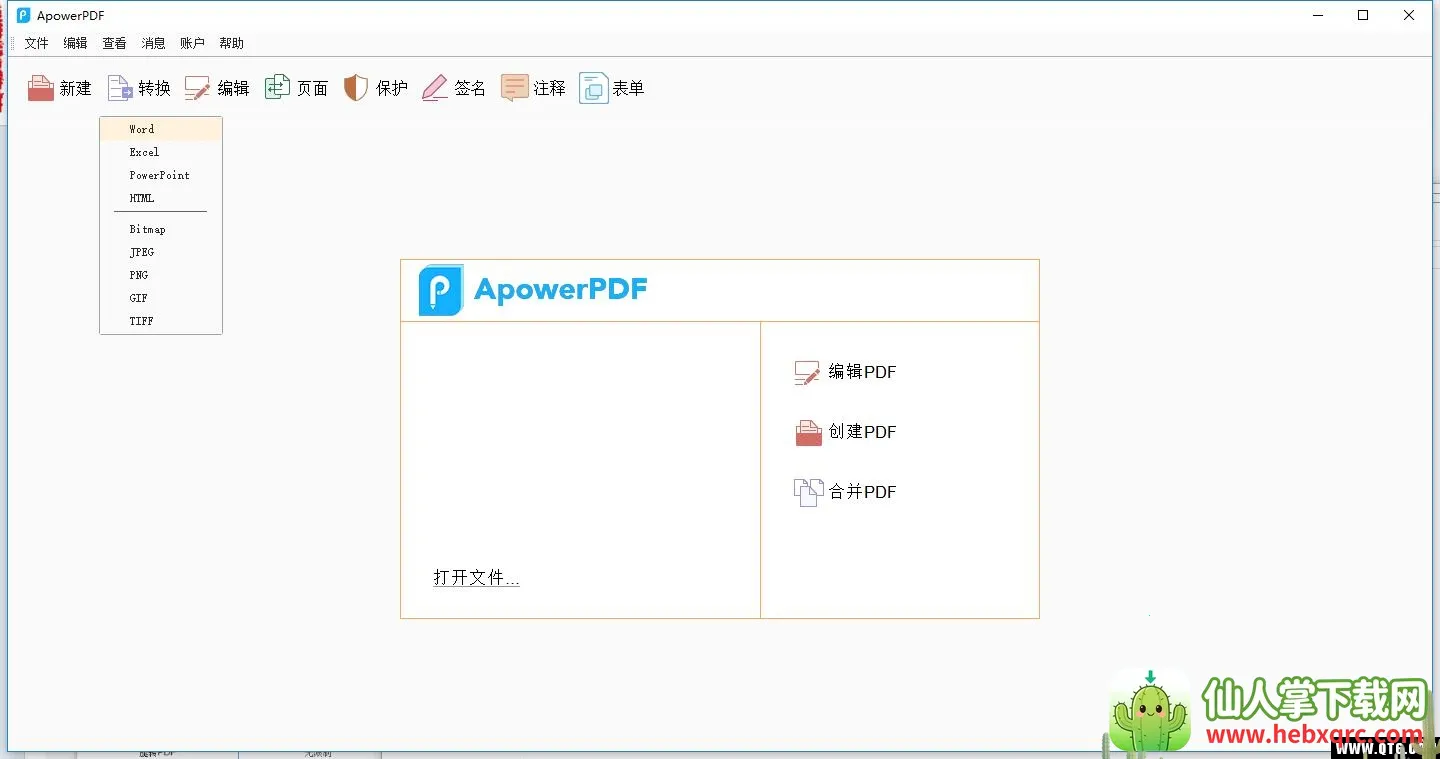Click the 转换 (Convert) toolbar icon
Screen dimensions: 1440x759
point(121,89)
